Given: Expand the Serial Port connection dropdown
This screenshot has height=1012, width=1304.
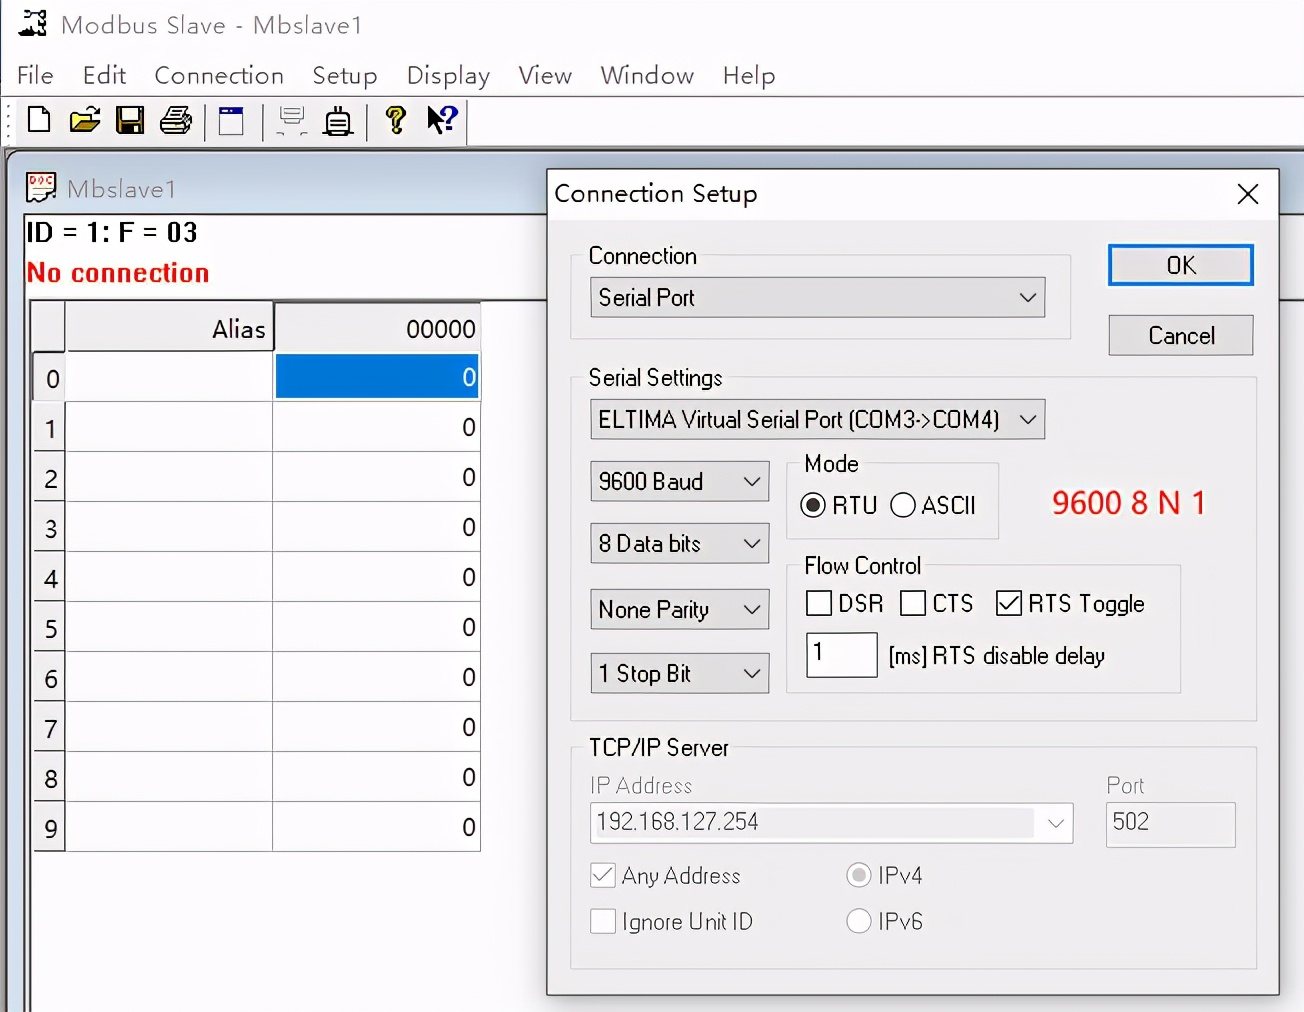Looking at the screenshot, I should (x=817, y=297).
